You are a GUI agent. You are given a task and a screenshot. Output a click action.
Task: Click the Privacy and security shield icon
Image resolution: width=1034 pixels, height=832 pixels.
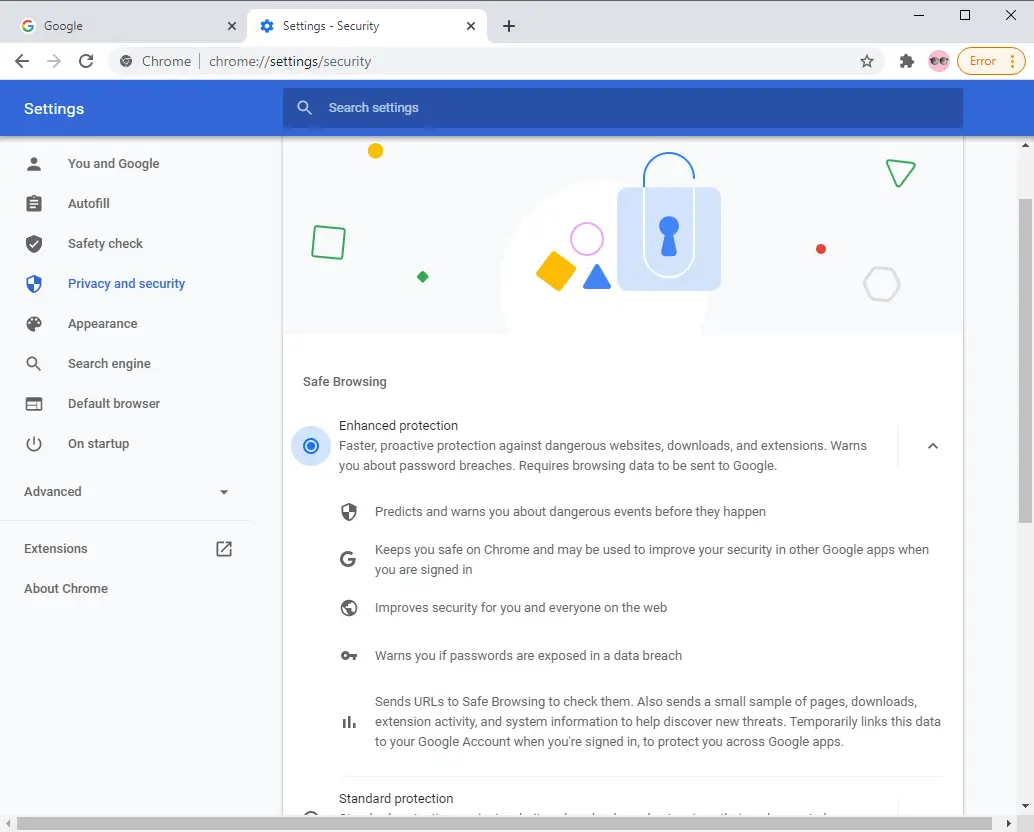pos(34,283)
